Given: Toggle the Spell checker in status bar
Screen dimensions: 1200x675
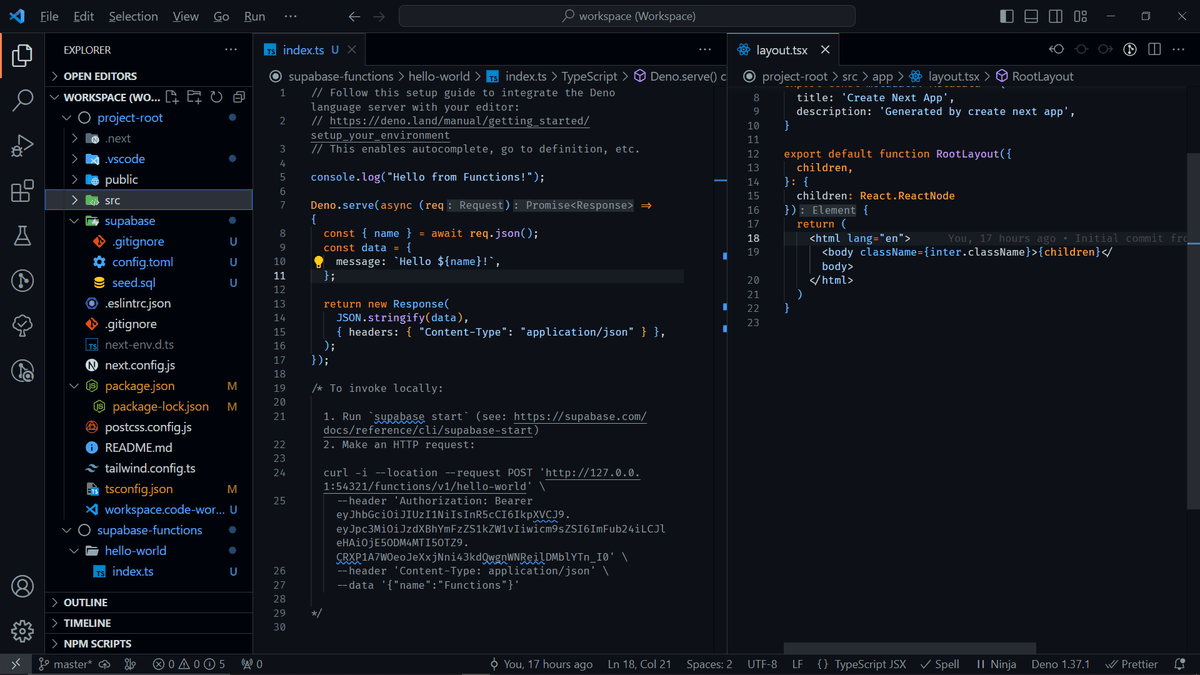Looking at the screenshot, I should click(939, 664).
